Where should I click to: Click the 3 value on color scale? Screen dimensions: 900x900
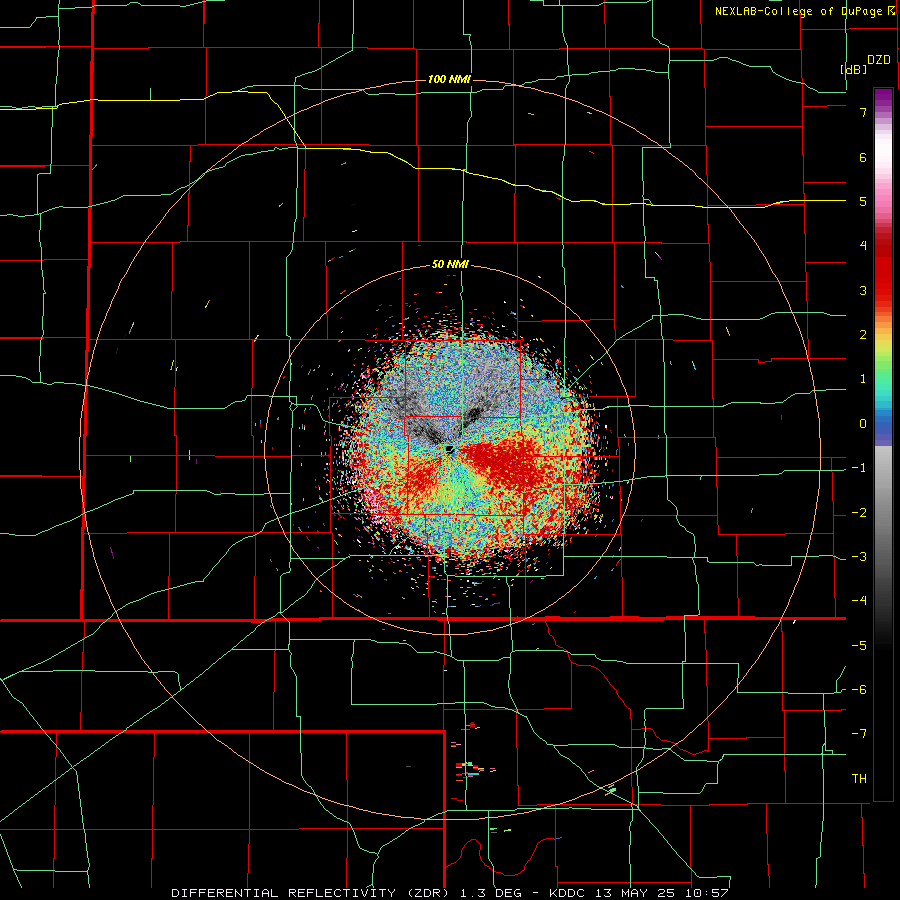(863, 290)
